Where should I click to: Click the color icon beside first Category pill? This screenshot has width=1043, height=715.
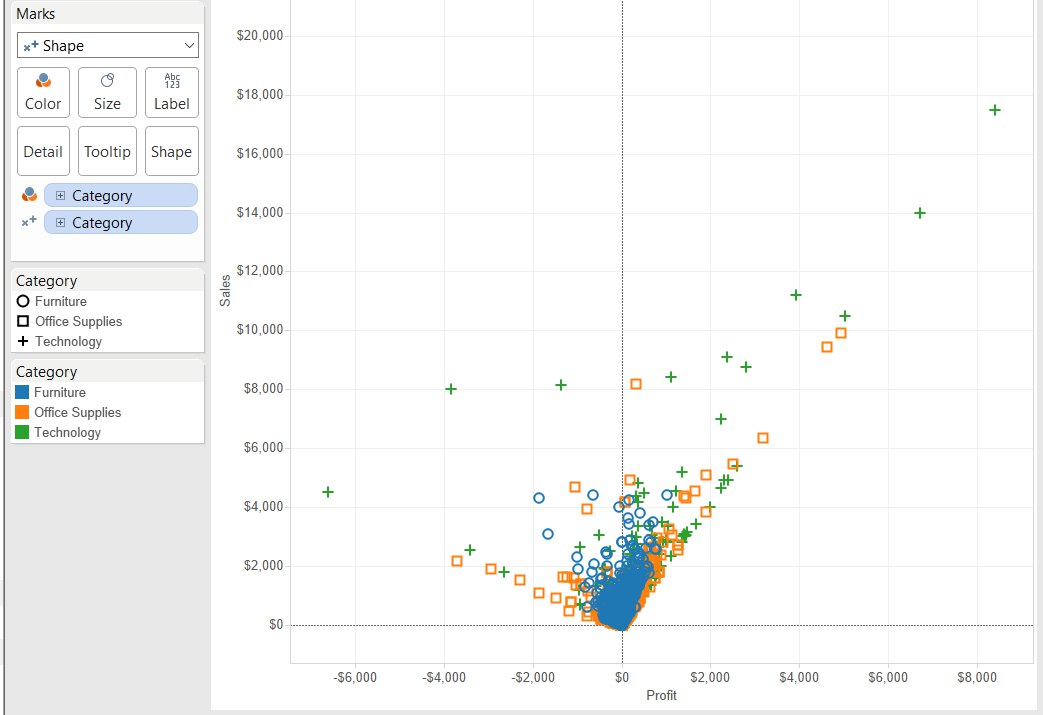[29, 195]
